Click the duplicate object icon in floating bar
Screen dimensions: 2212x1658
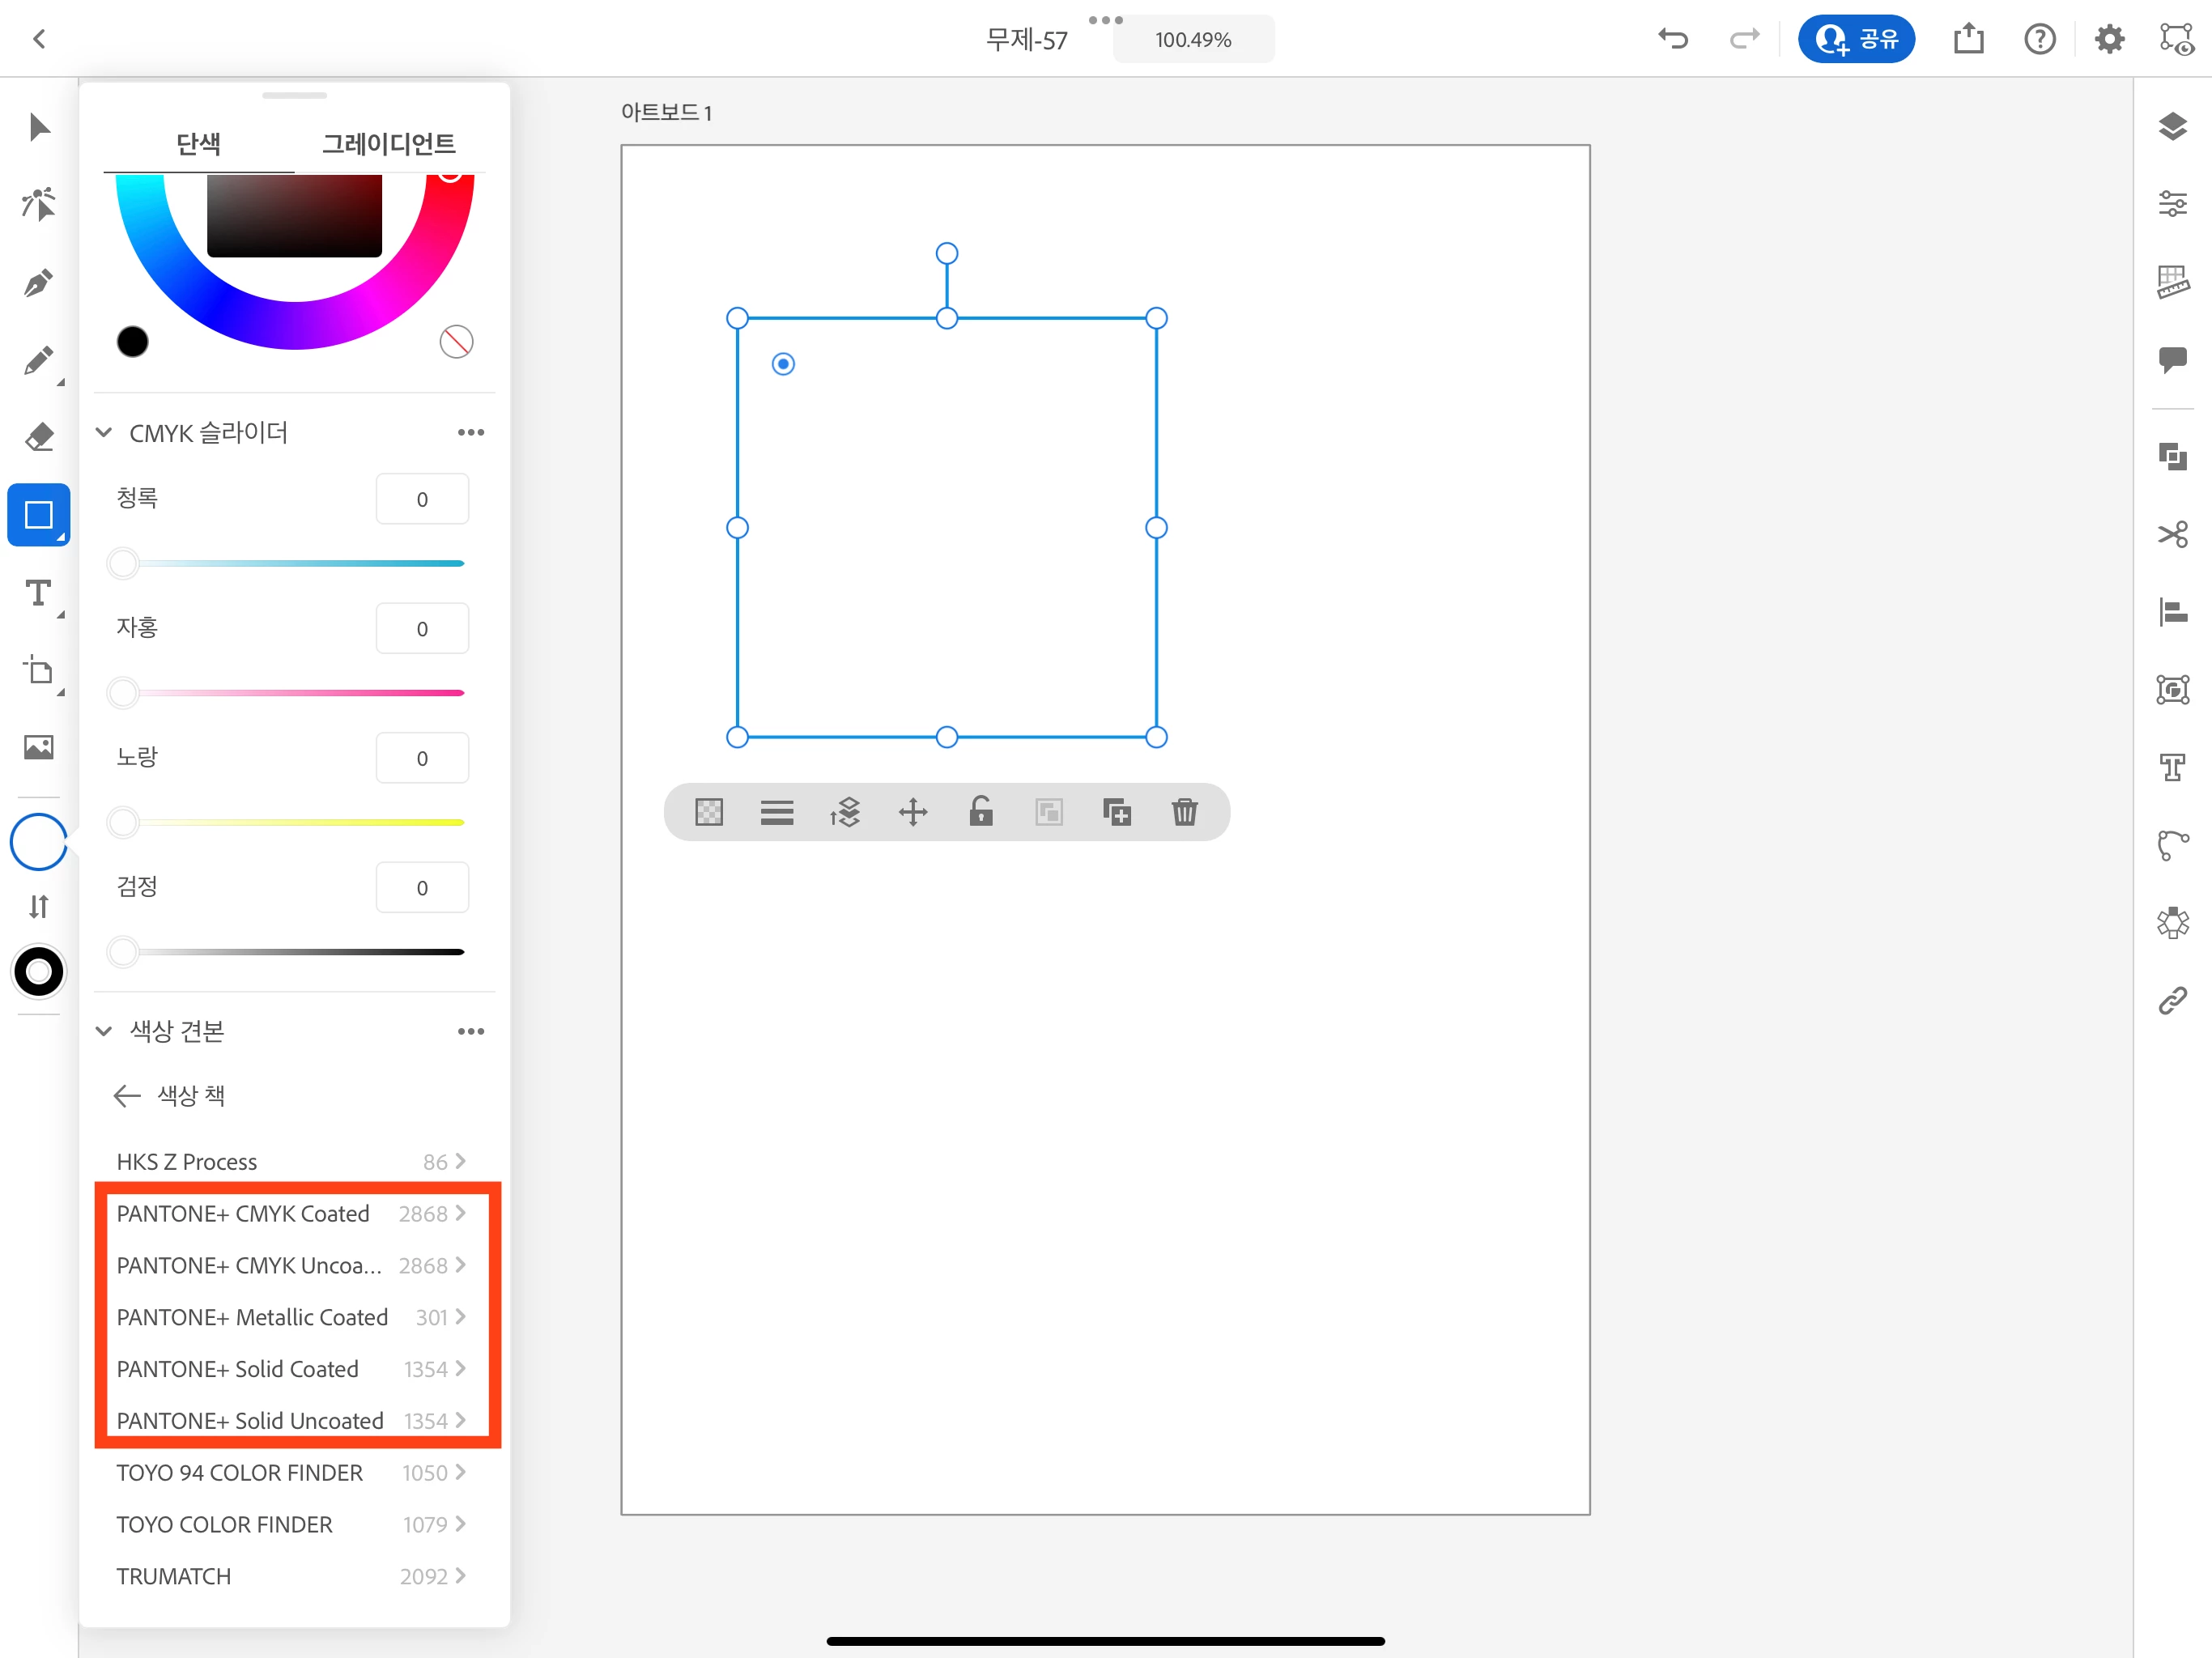[1116, 812]
